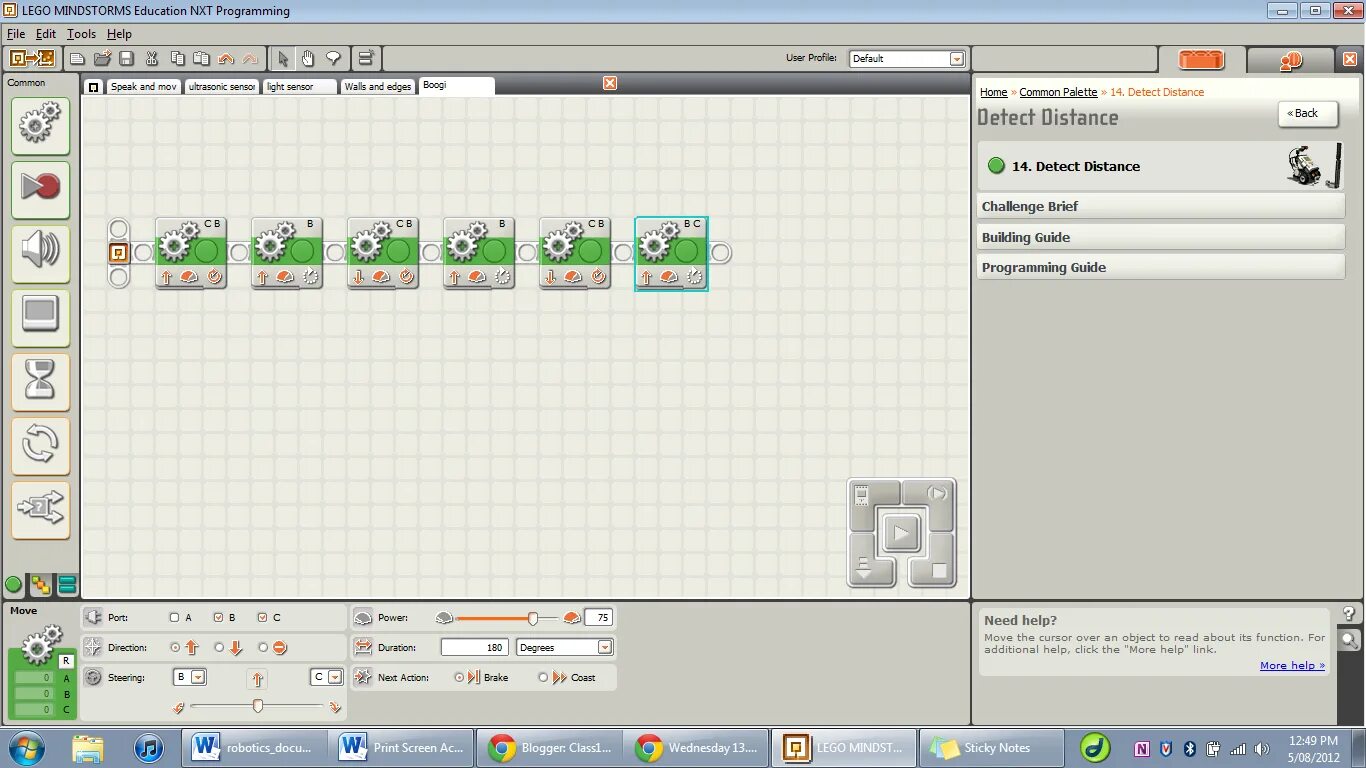Screen dimensions: 1366x768
Task: Open the Custom palette with the teal icon
Action: point(67,585)
